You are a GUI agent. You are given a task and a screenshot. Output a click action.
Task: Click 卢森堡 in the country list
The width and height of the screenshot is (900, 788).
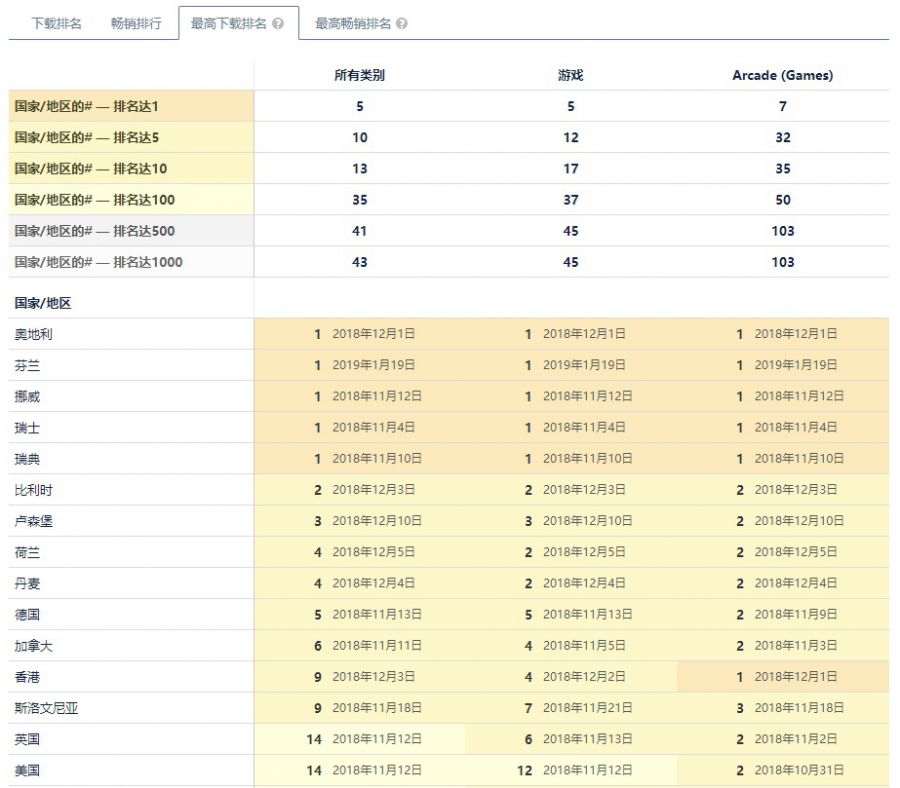coord(33,521)
